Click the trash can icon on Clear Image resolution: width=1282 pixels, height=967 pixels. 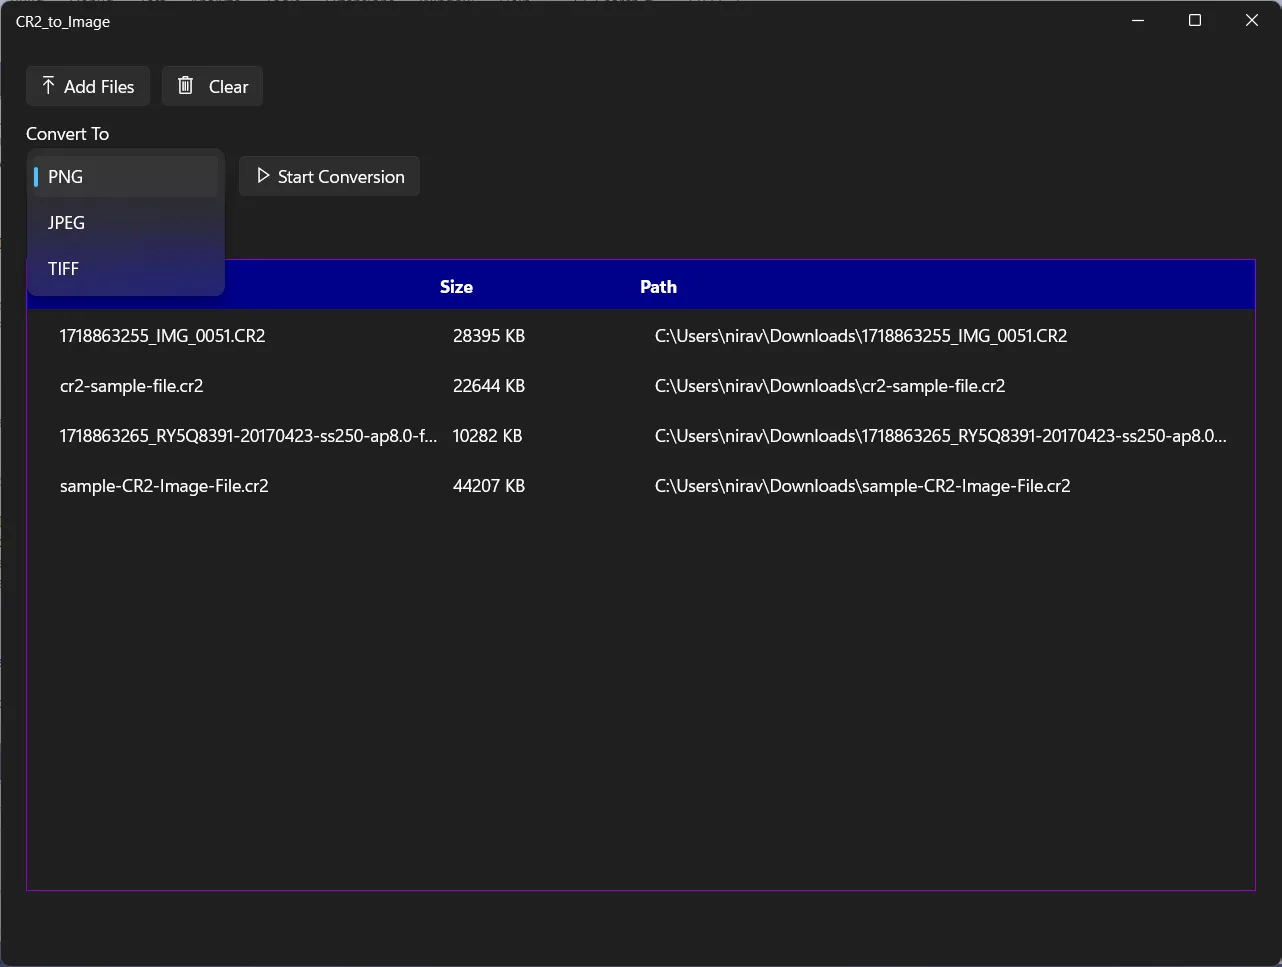pos(185,86)
